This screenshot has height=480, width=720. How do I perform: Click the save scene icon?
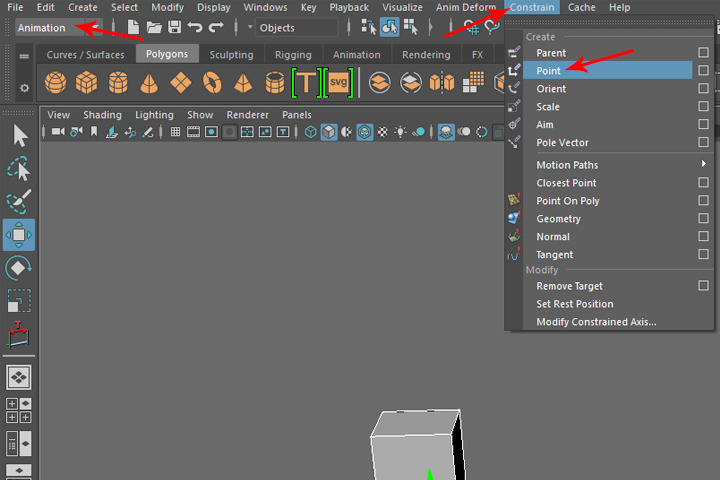point(175,28)
